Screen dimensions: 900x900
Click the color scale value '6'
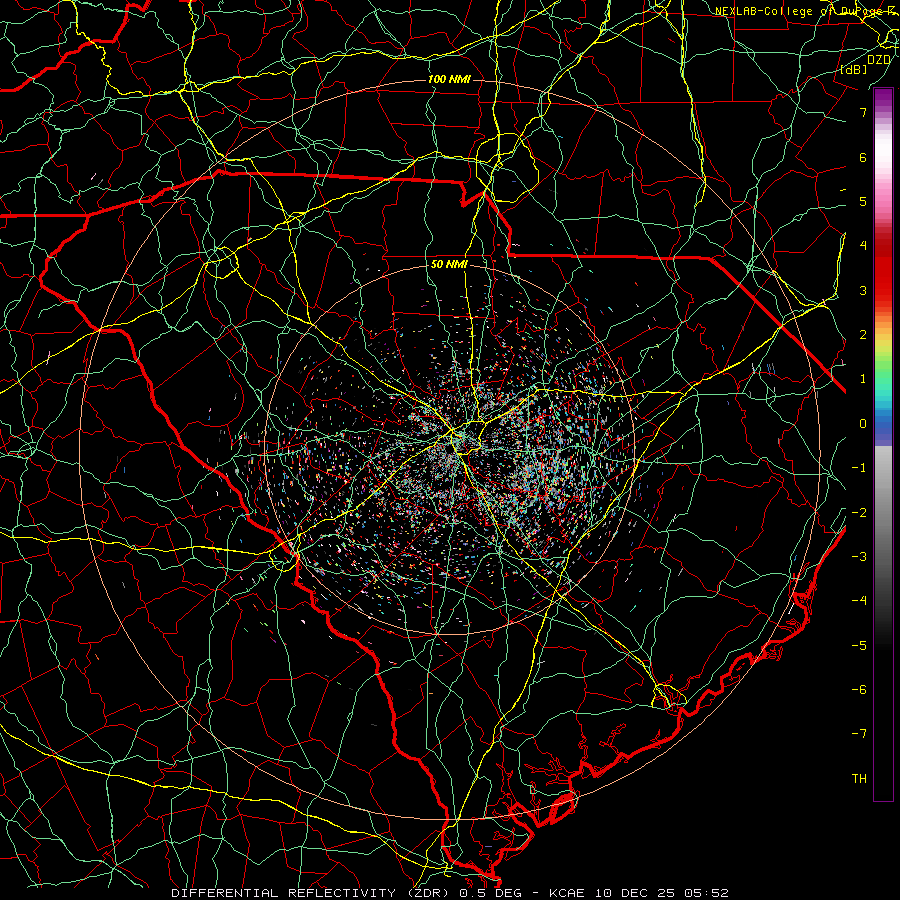click(x=863, y=157)
